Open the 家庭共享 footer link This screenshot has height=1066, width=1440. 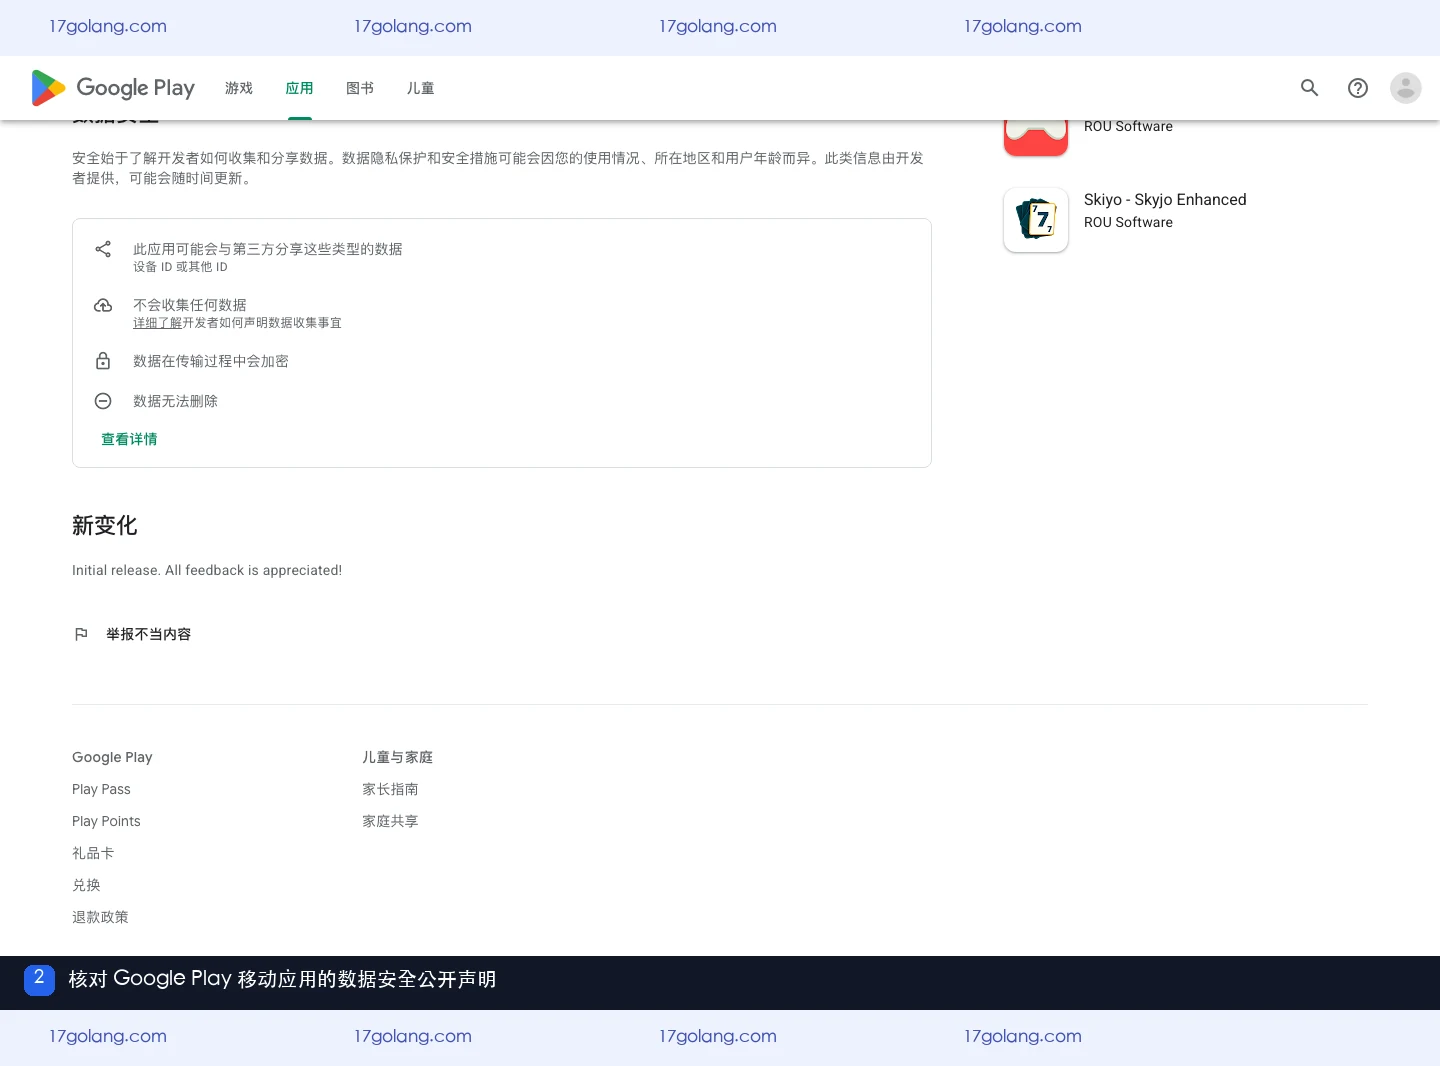[390, 821]
